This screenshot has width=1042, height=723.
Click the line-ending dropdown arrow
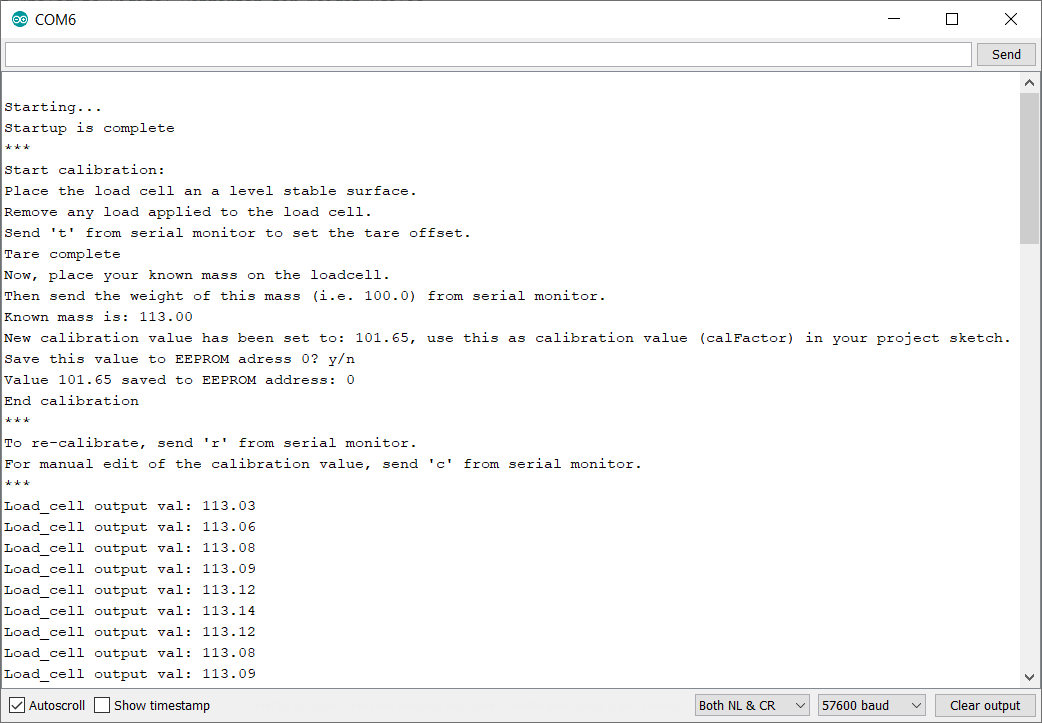click(x=798, y=705)
